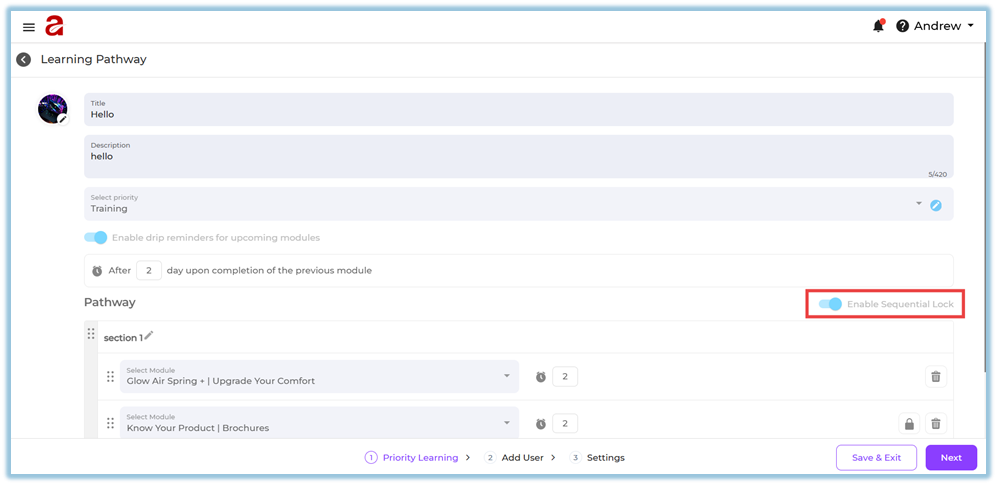Open the hamburger navigation menu
The width and height of the screenshot is (997, 485).
pyautogui.click(x=29, y=27)
